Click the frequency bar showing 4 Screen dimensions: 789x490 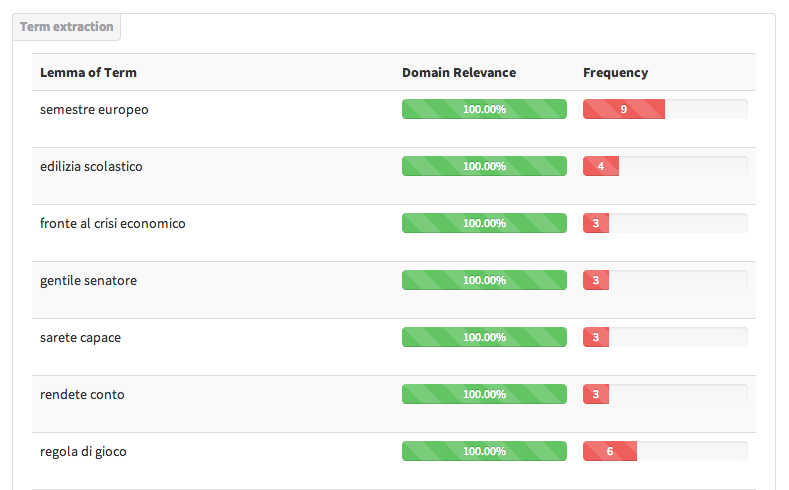click(x=665, y=166)
